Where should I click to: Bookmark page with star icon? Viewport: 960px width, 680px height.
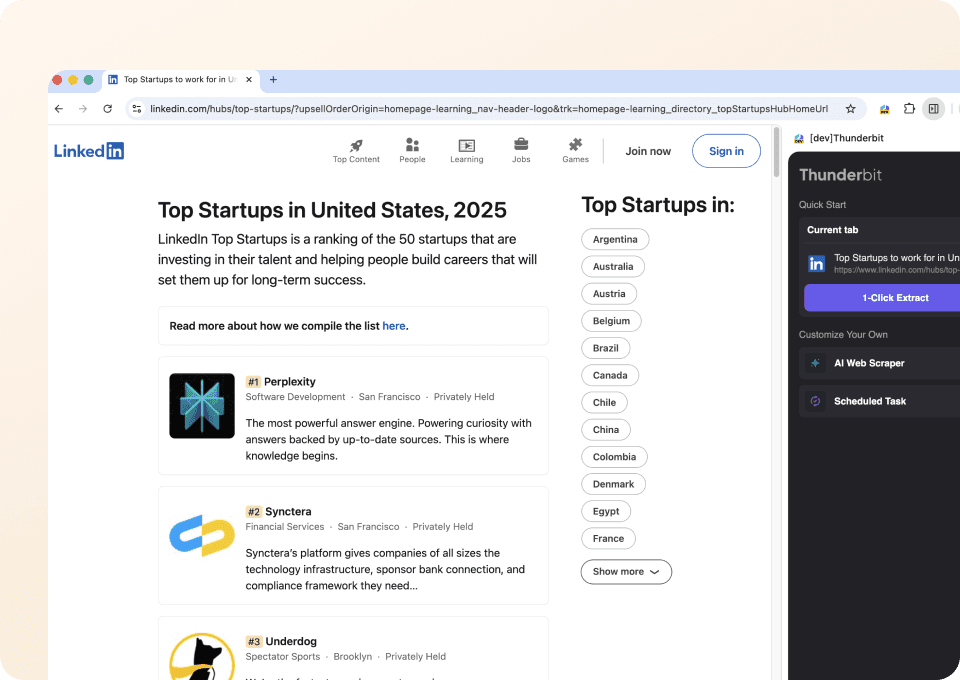pos(851,109)
